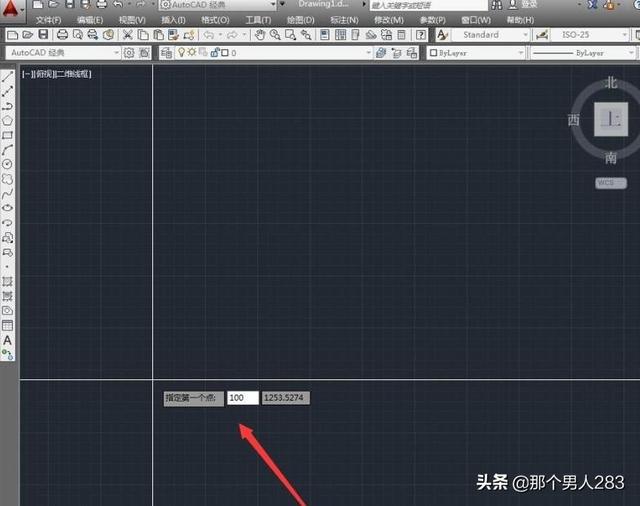Select the Rectangle drawing tool
Viewport: 640px width, 506px height.
(x=8, y=135)
